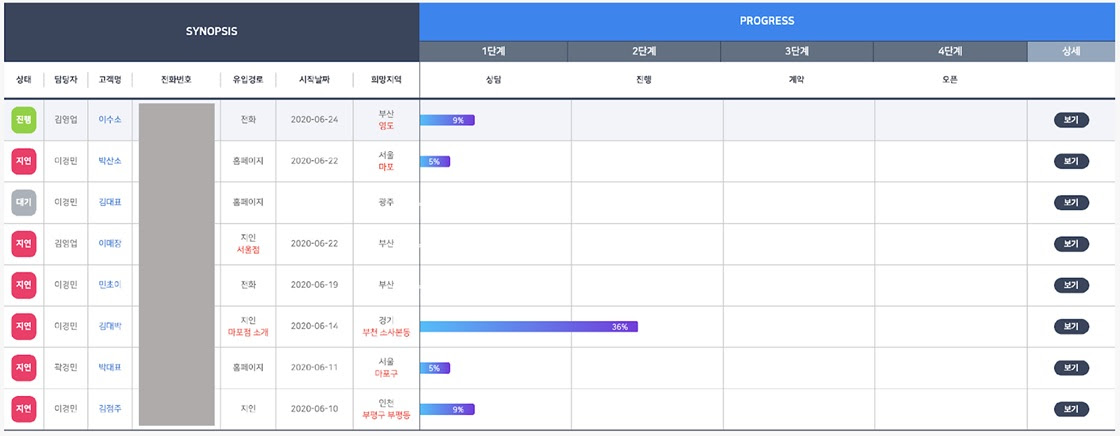This screenshot has width=1120, height=436.
Task: Click 지연 badge in 김점주's row
Action: [x=24, y=408]
